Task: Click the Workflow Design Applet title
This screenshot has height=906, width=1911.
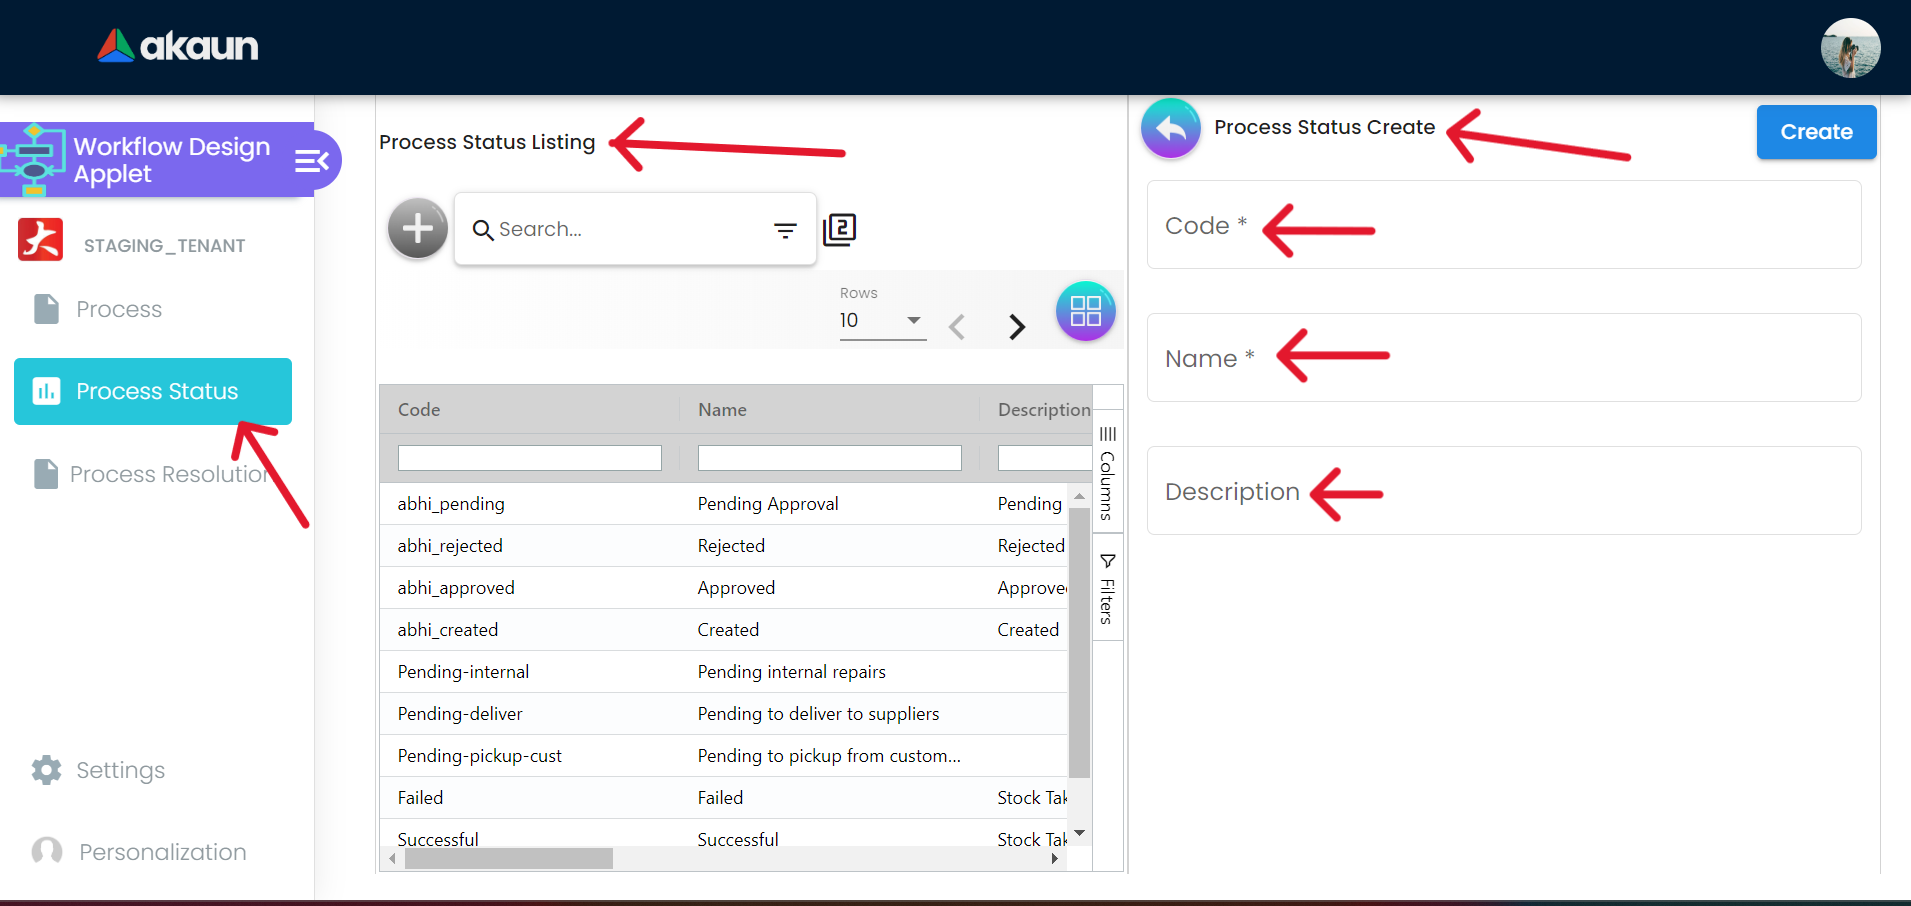Action: point(172,160)
